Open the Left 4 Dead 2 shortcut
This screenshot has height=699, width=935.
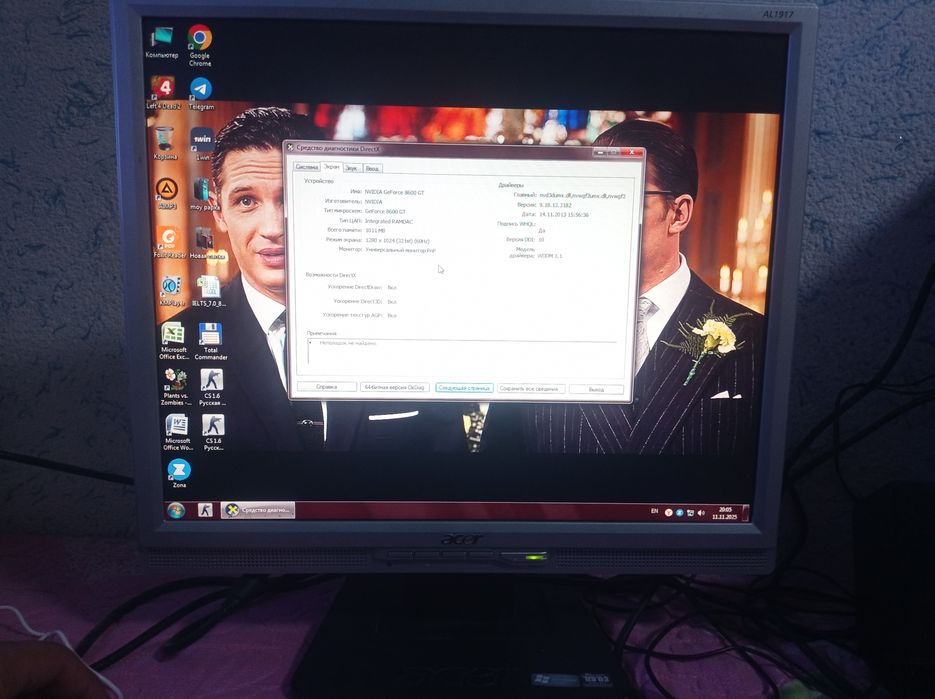(163, 92)
